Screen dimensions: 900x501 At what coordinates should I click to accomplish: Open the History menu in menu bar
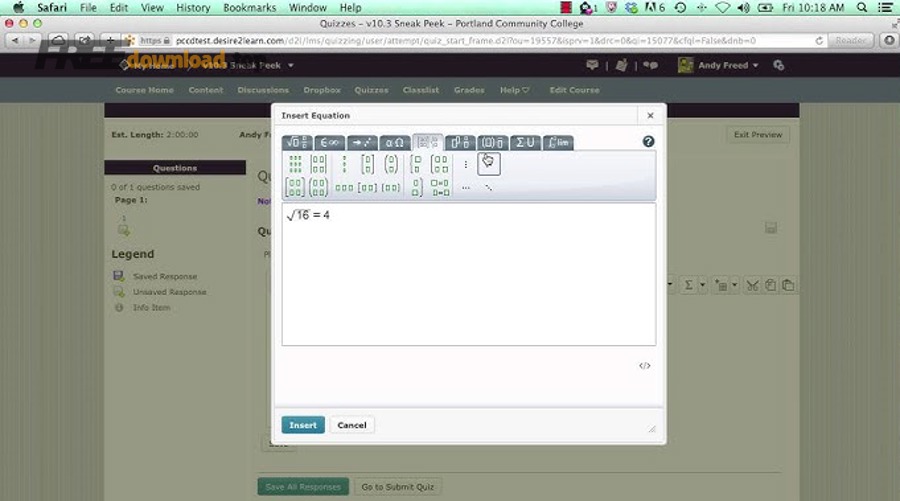tap(193, 7)
